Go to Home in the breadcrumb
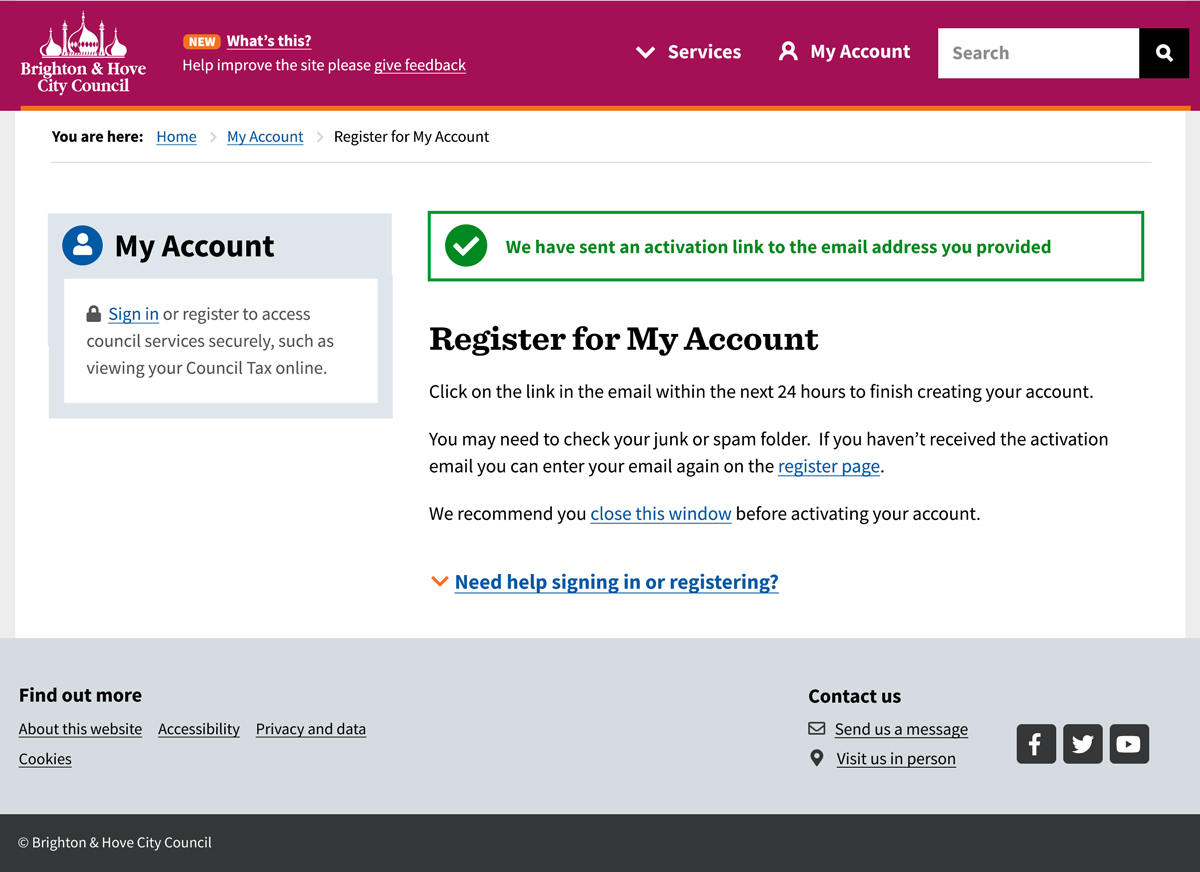The height and width of the screenshot is (872, 1200). pyautogui.click(x=176, y=137)
